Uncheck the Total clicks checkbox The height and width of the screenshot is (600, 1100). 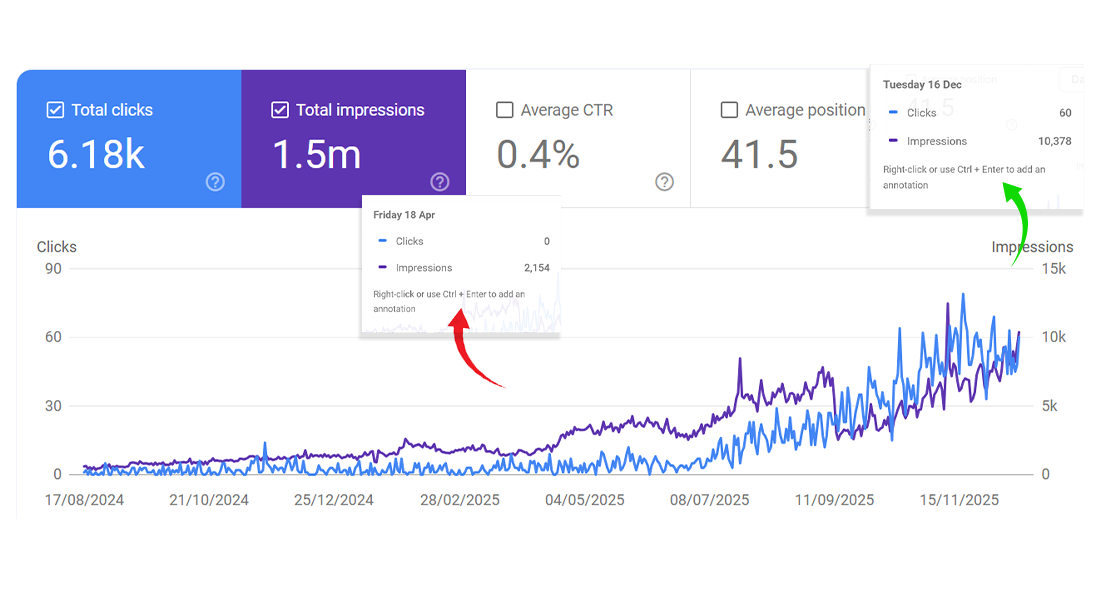(x=56, y=110)
